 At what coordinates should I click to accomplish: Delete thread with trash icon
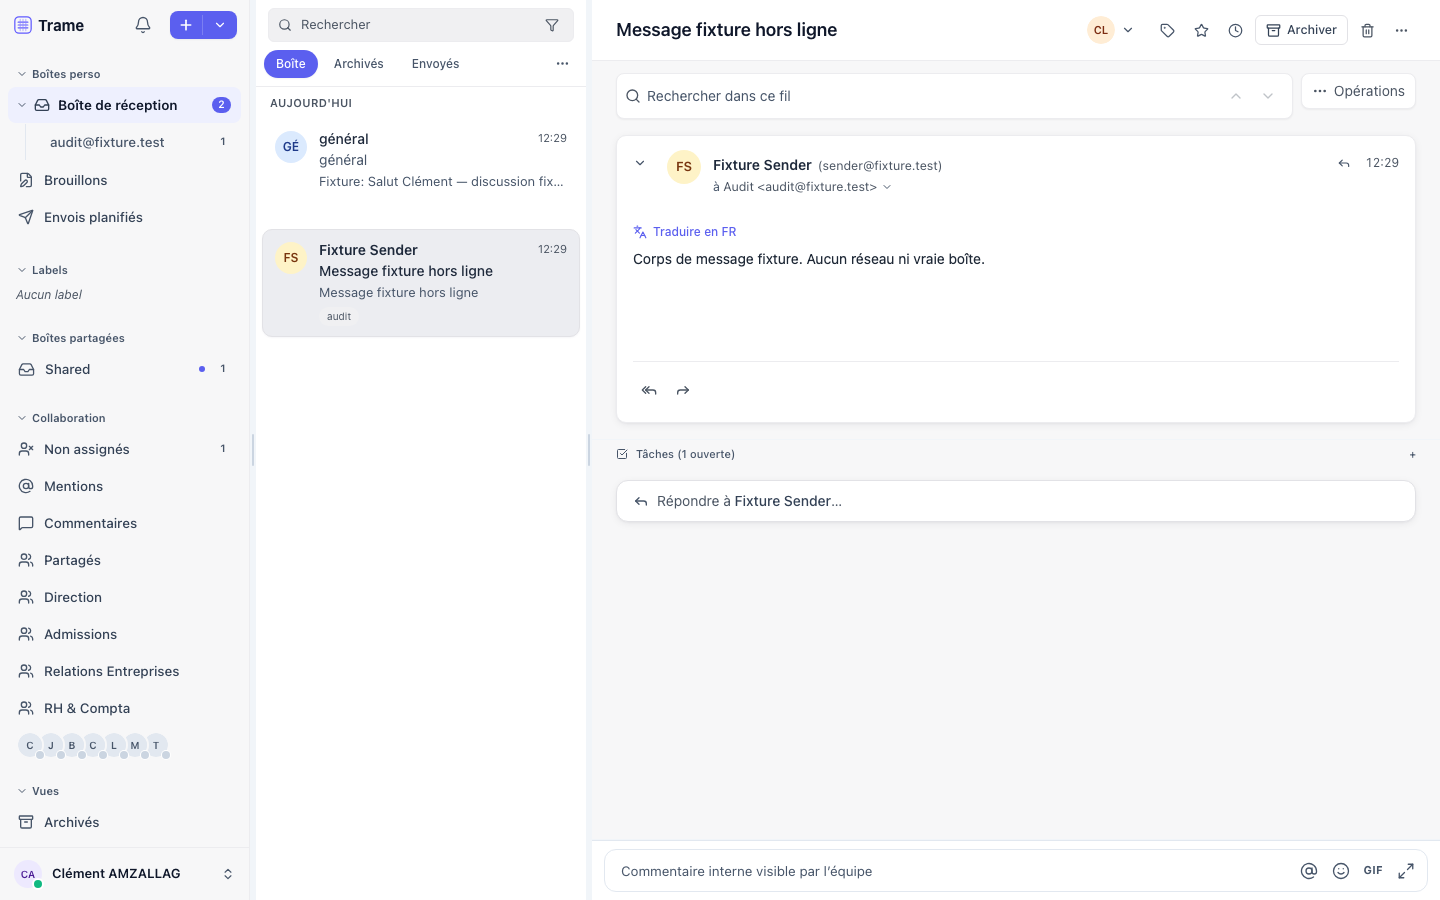(x=1367, y=31)
